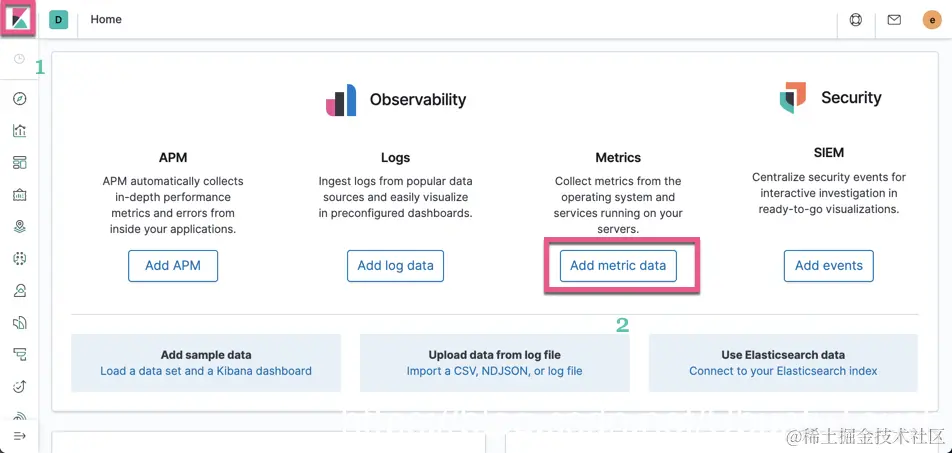Open the Maps sidebar icon
This screenshot has width=952, height=453.
(x=19, y=227)
